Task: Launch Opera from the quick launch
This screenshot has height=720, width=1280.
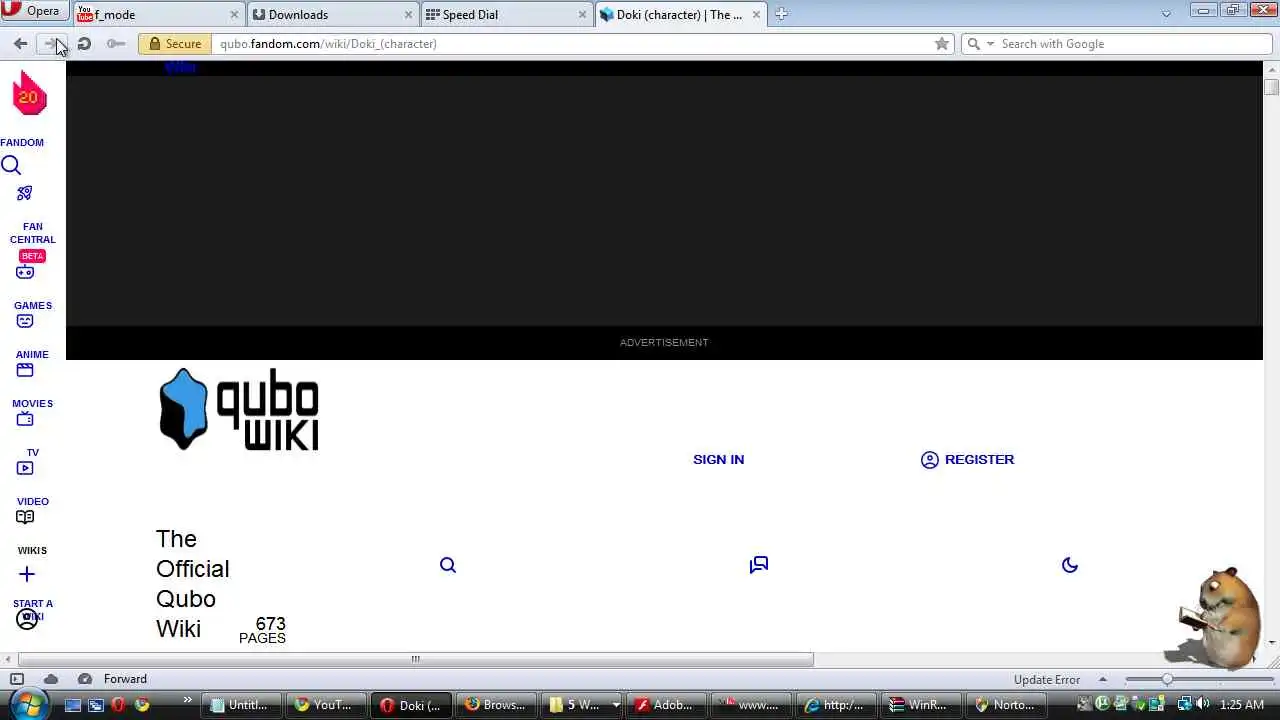Action: [118, 705]
